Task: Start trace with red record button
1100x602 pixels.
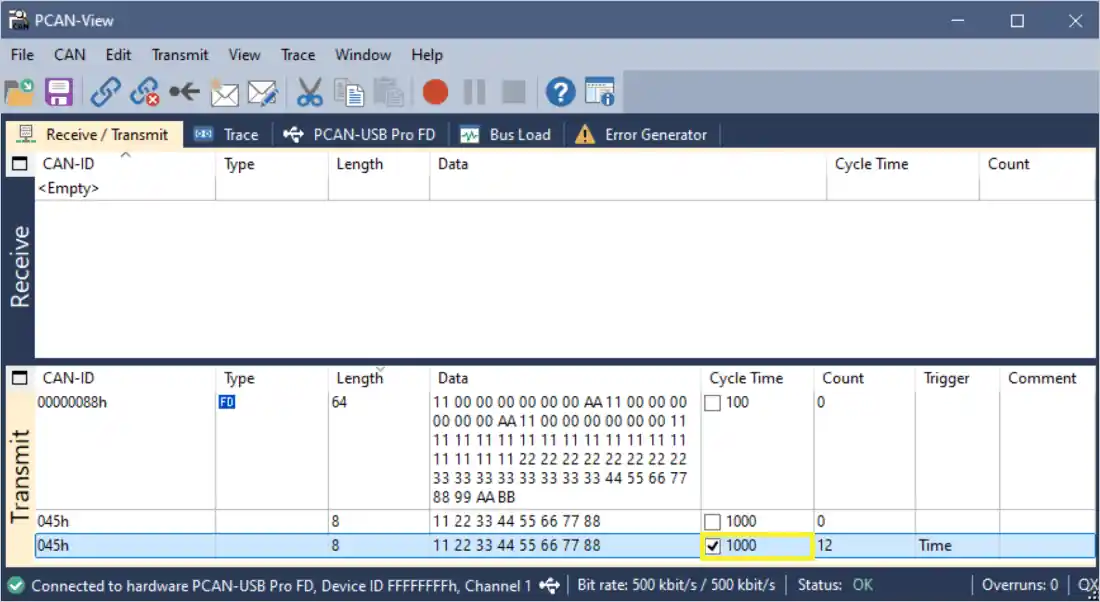Action: tap(435, 92)
